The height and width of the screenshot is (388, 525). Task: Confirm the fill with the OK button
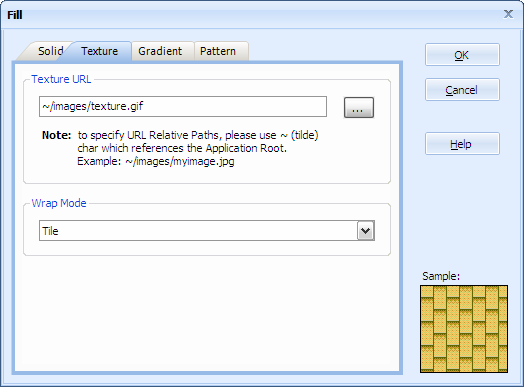pyautogui.click(x=462, y=55)
